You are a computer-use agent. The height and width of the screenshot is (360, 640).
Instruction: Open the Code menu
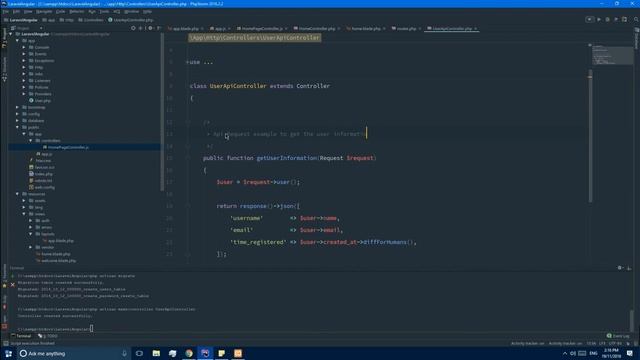click(x=60, y=11)
